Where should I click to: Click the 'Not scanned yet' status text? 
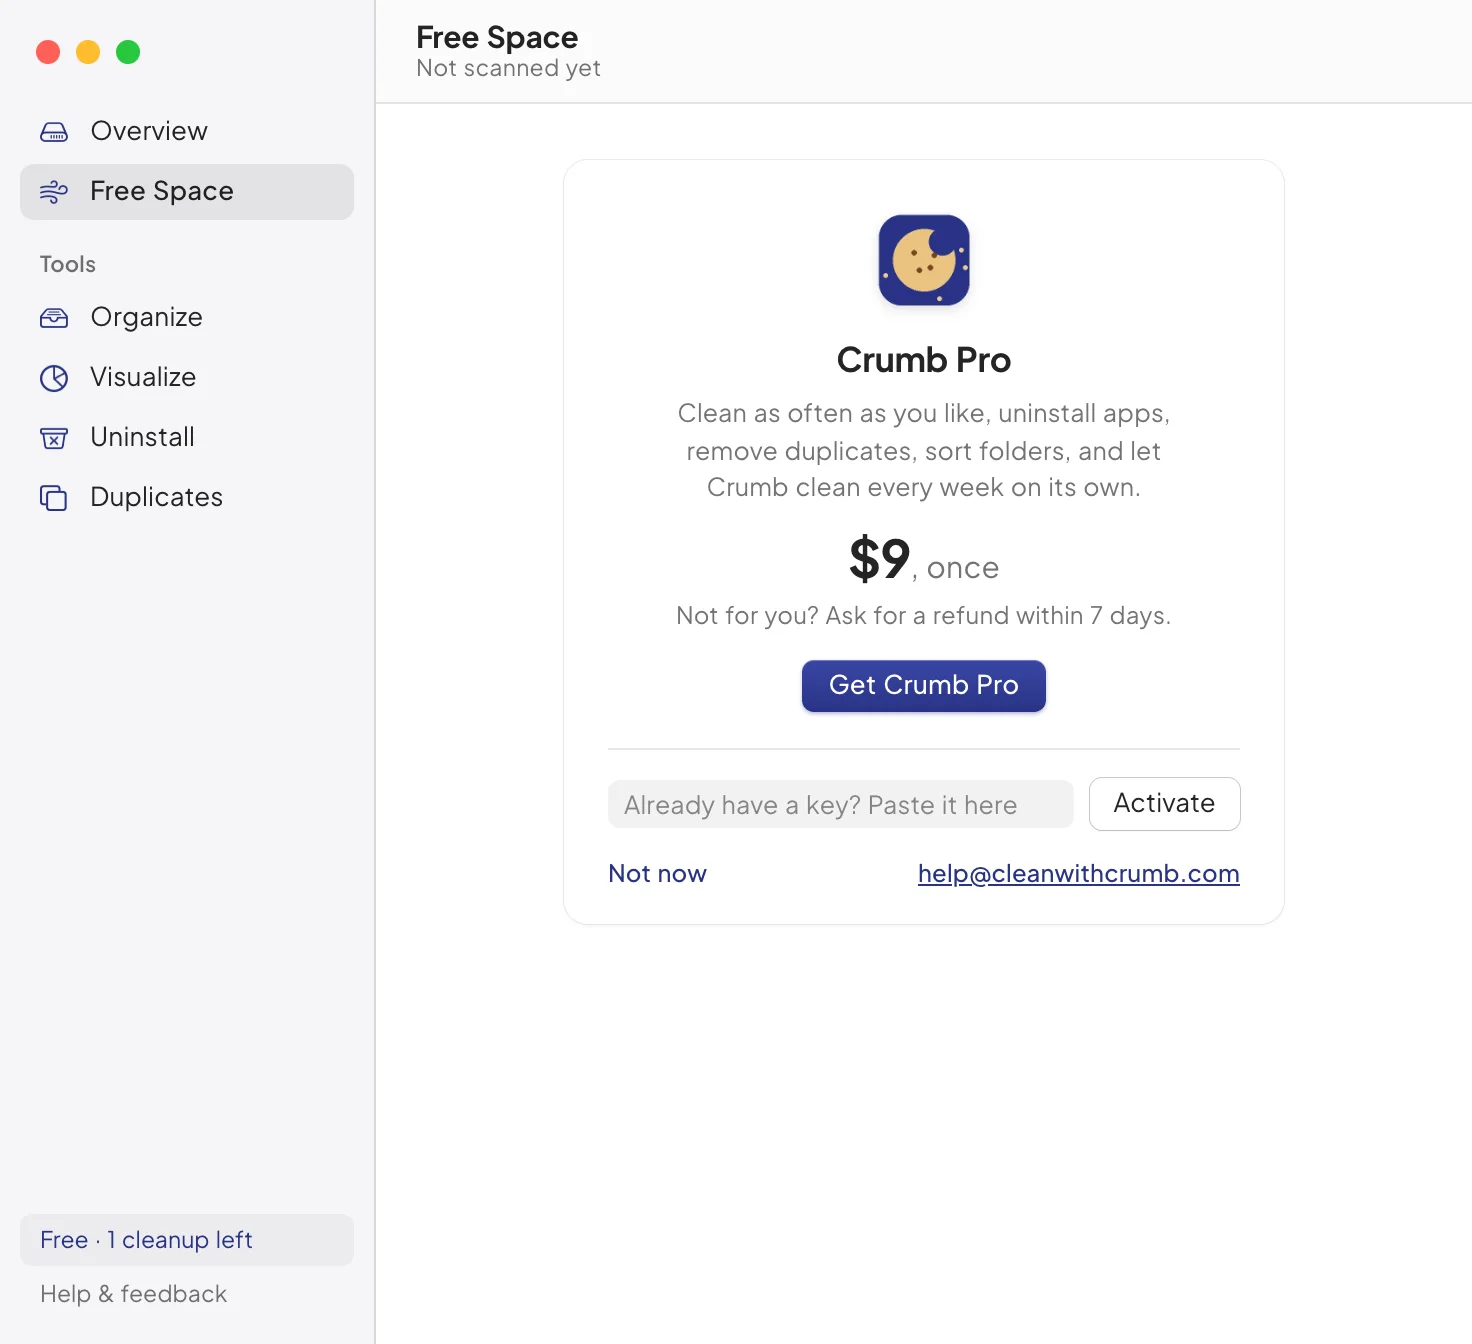tap(508, 68)
